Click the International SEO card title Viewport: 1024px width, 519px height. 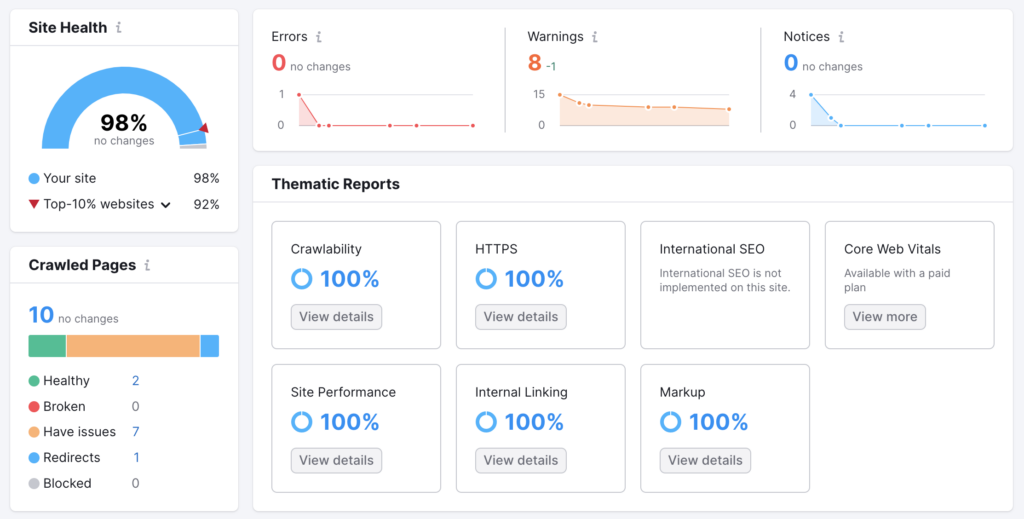(712, 249)
